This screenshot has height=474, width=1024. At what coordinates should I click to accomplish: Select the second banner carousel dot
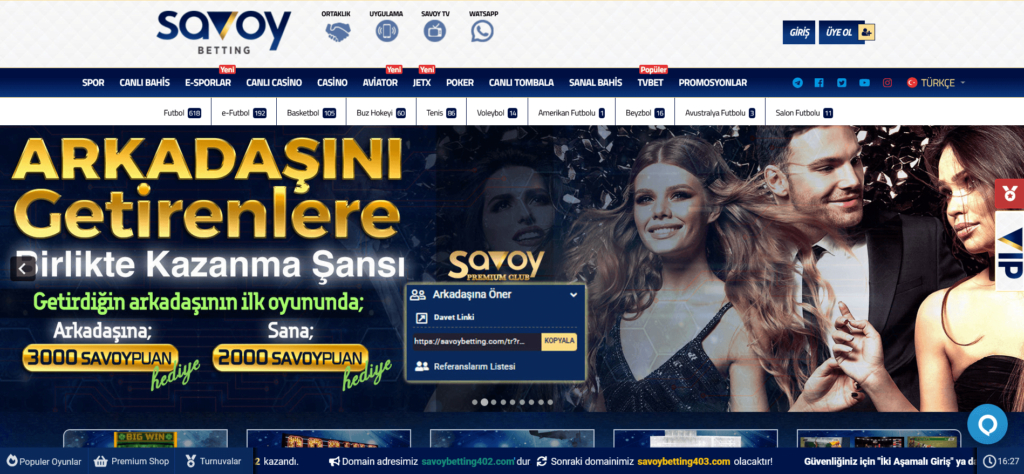click(x=485, y=402)
